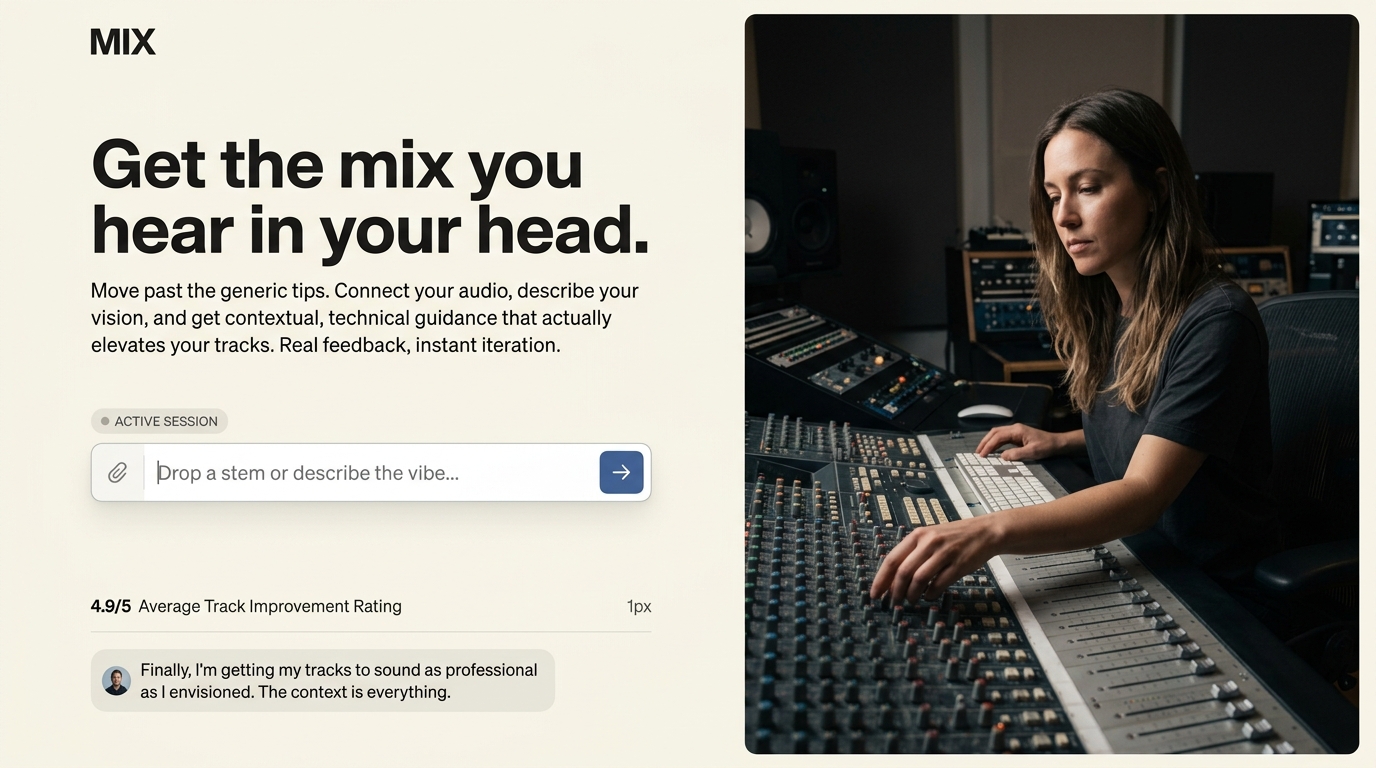Click the MIX logo
The width and height of the screenshot is (1376, 768).
click(x=123, y=42)
